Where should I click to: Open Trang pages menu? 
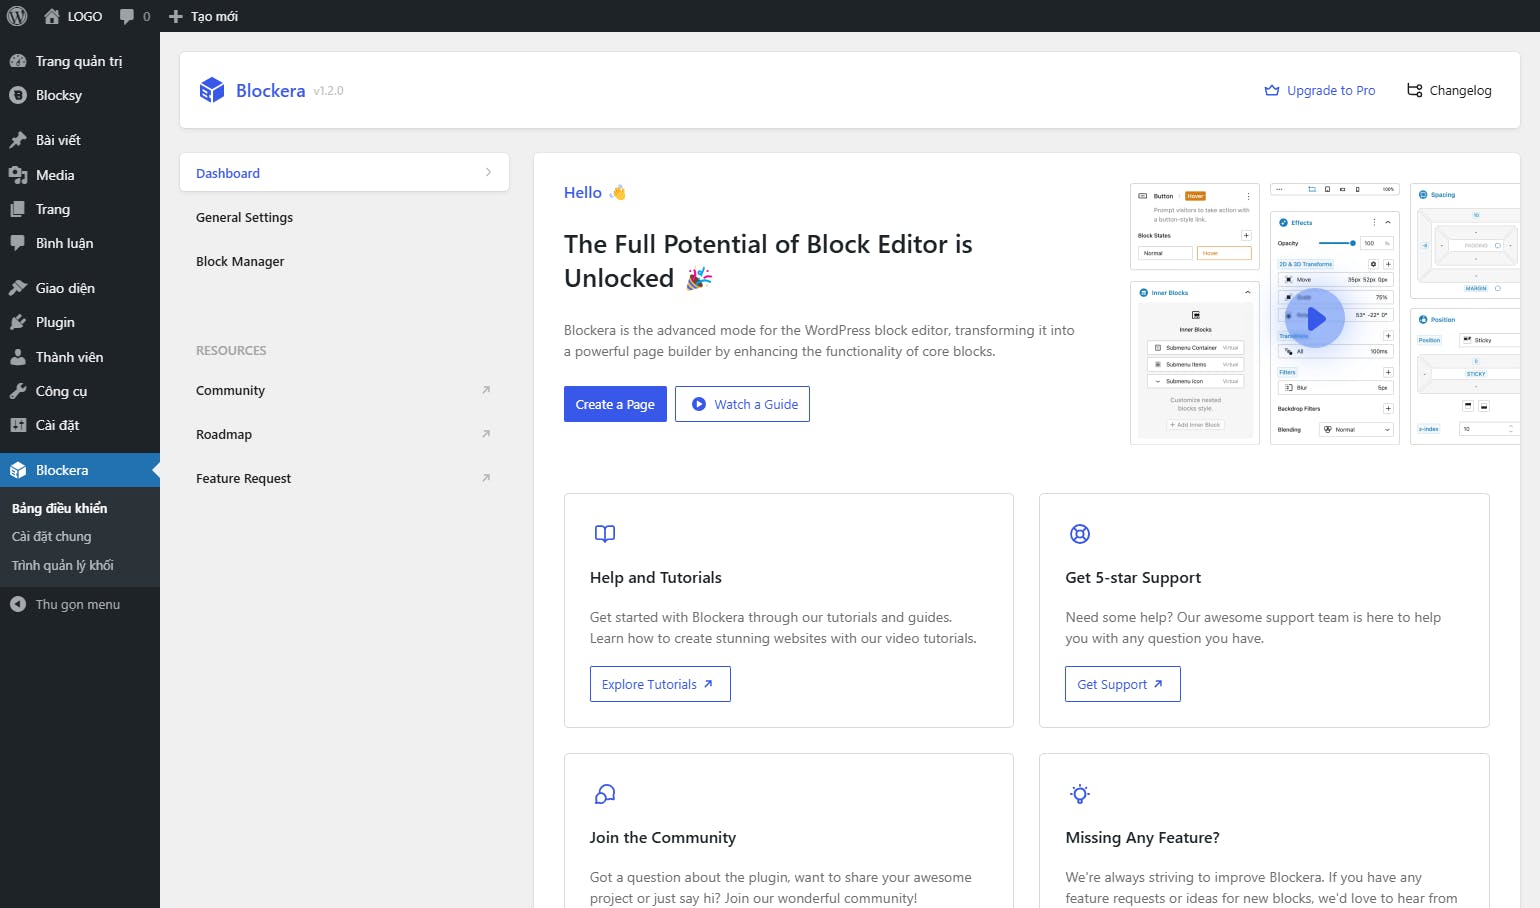click(x=80, y=209)
